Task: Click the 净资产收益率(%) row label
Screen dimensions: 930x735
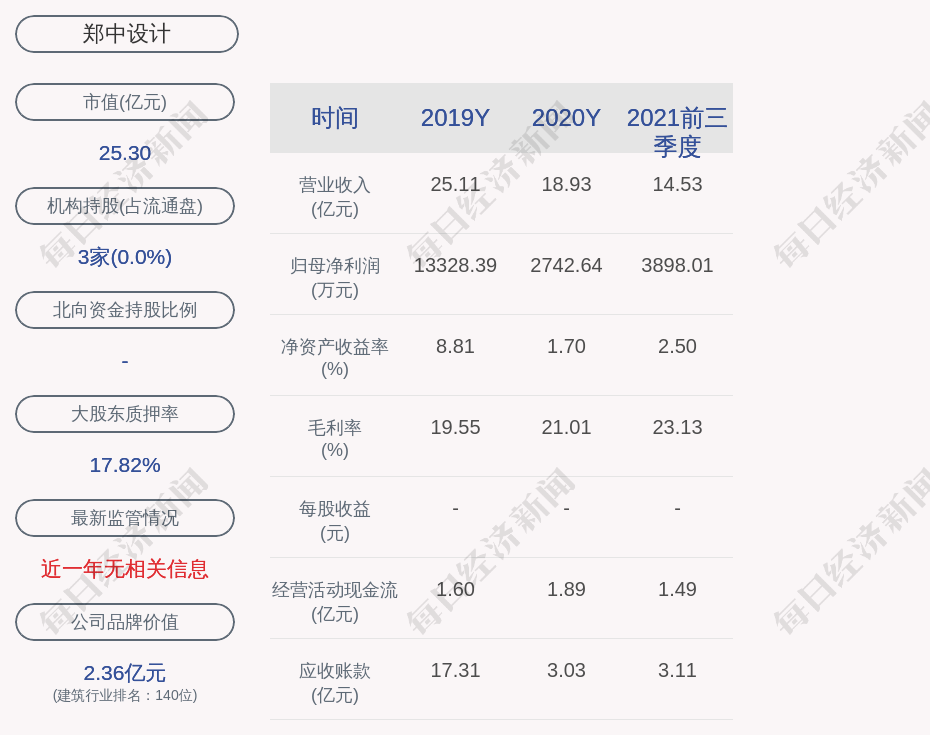Action: (335, 358)
